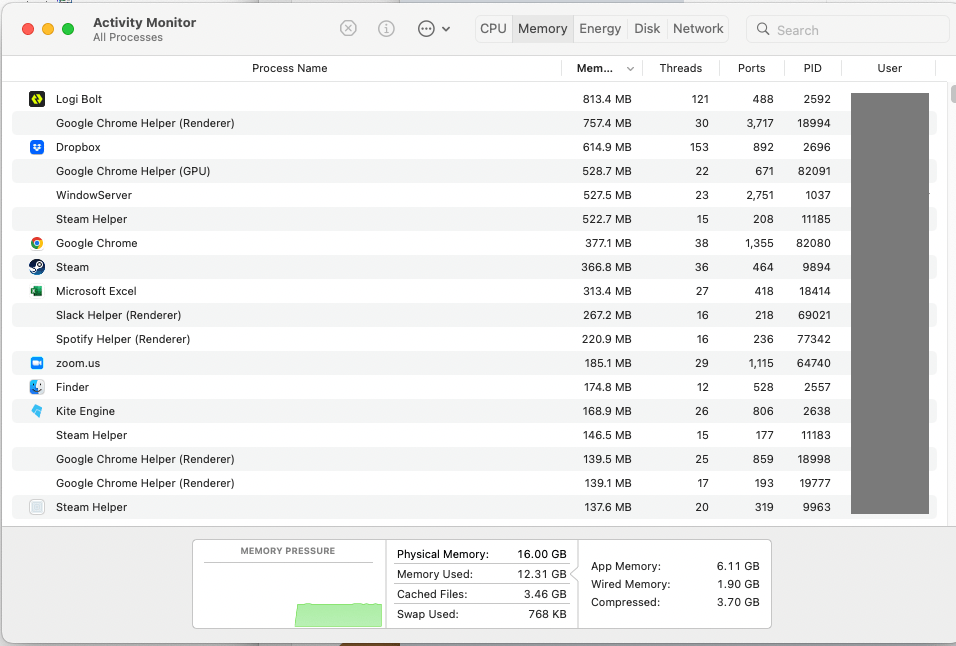956x646 pixels.
Task: Click the quit process X toolbar icon
Action: click(348, 28)
